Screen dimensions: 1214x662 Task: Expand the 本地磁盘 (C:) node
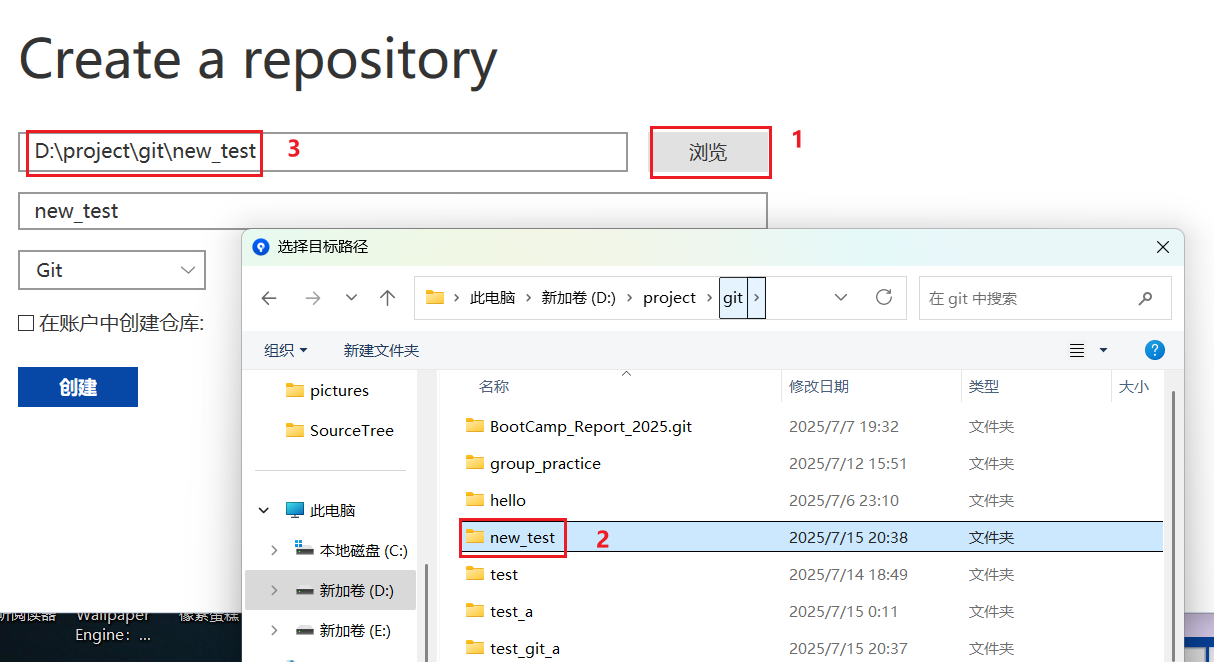click(275, 550)
